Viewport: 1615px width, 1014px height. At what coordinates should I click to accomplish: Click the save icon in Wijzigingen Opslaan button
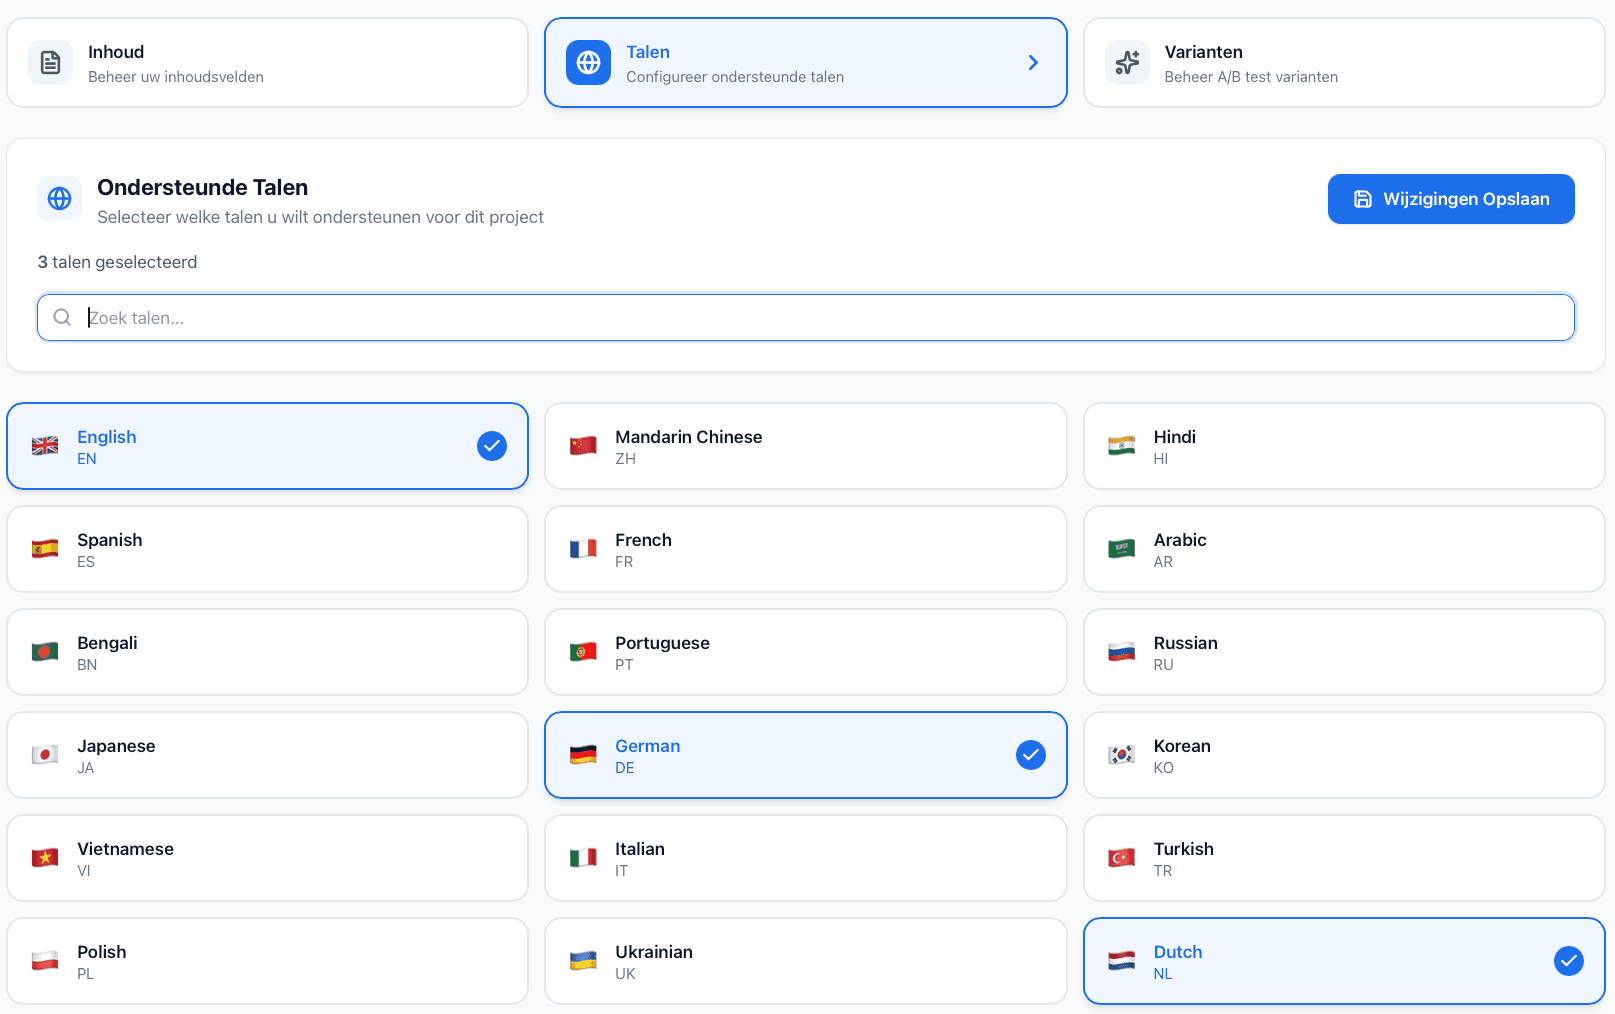[1364, 198]
